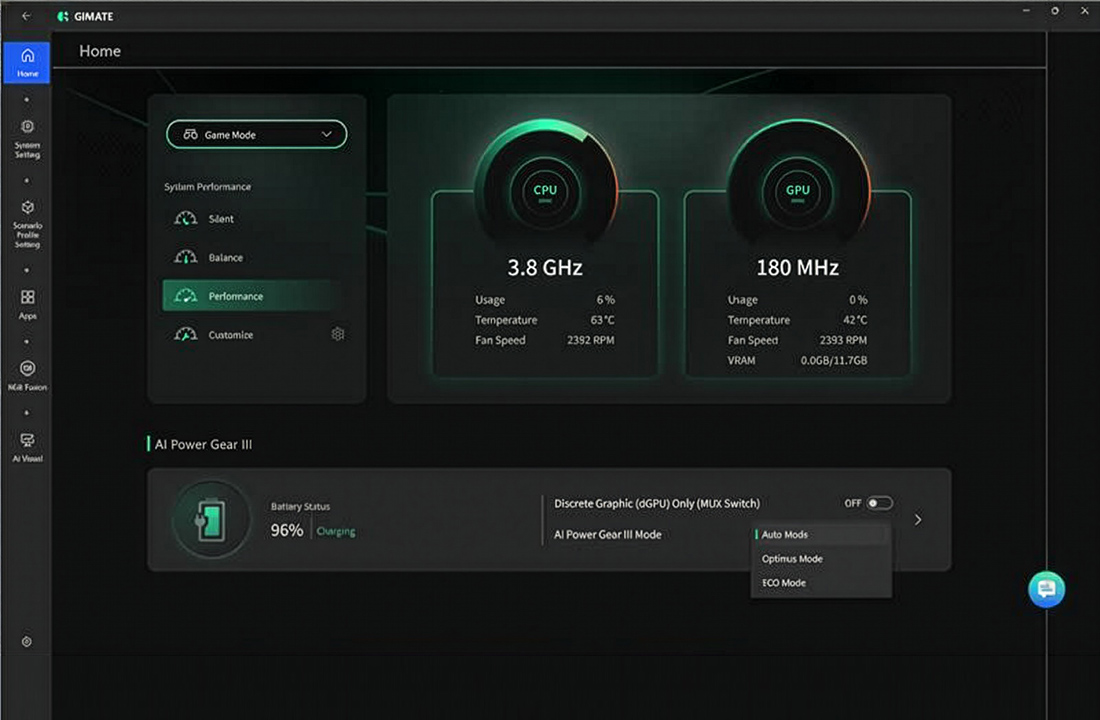Toggle Discrete Graphic dGPU Only switch

click(x=879, y=503)
